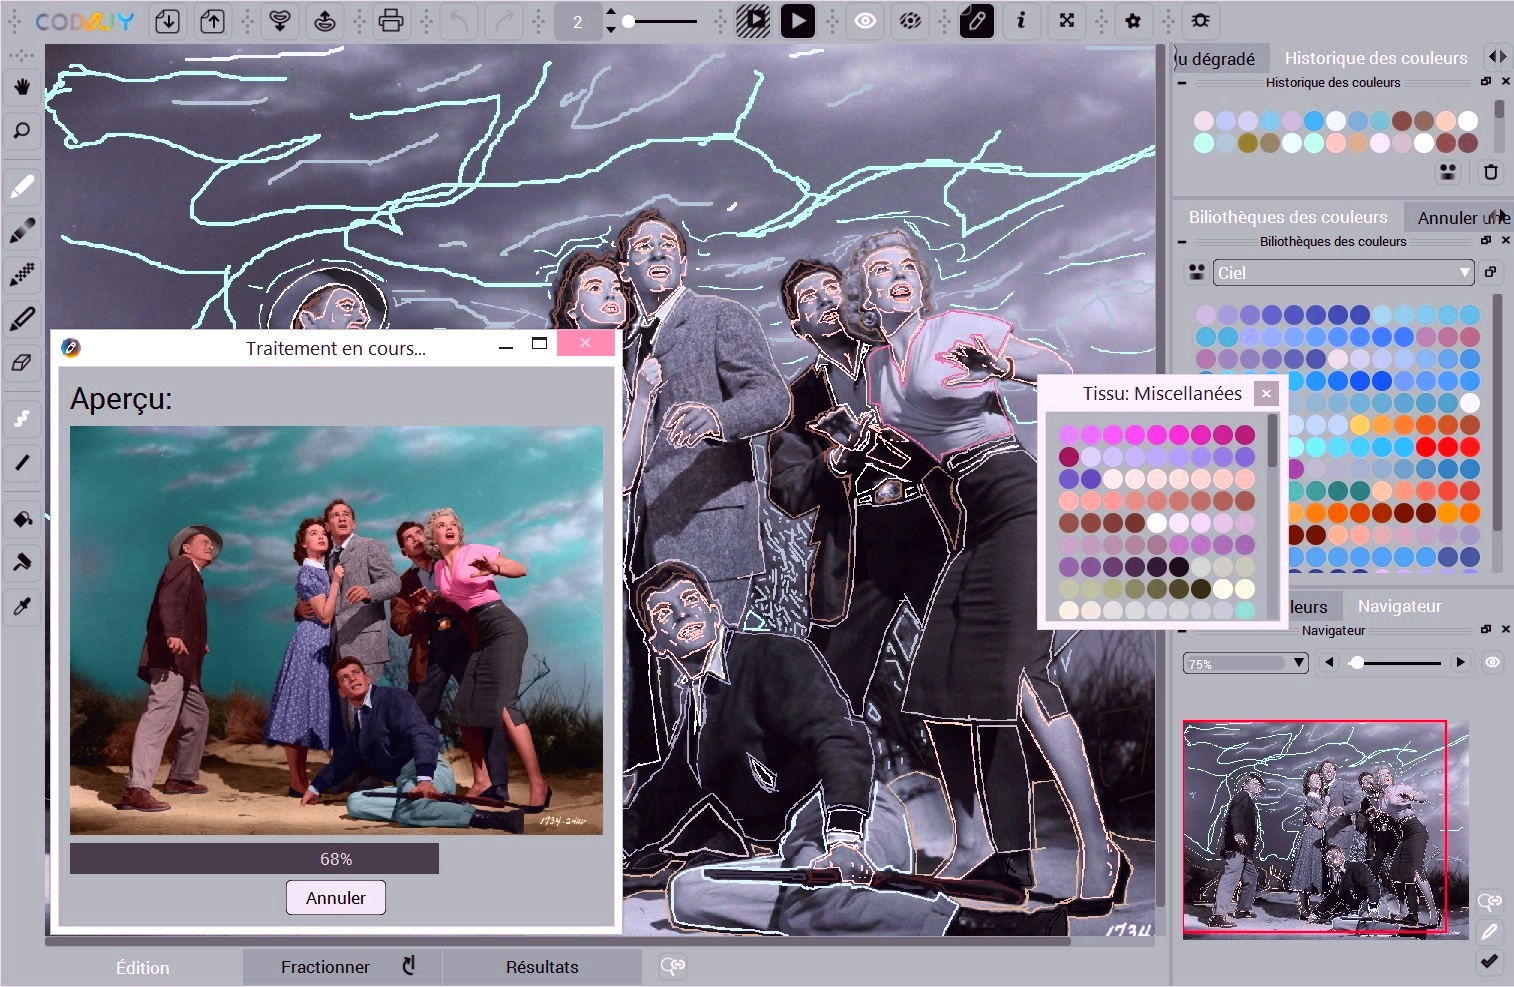Open settings via the gear icon
This screenshot has width=1514, height=987.
pos(1133,21)
